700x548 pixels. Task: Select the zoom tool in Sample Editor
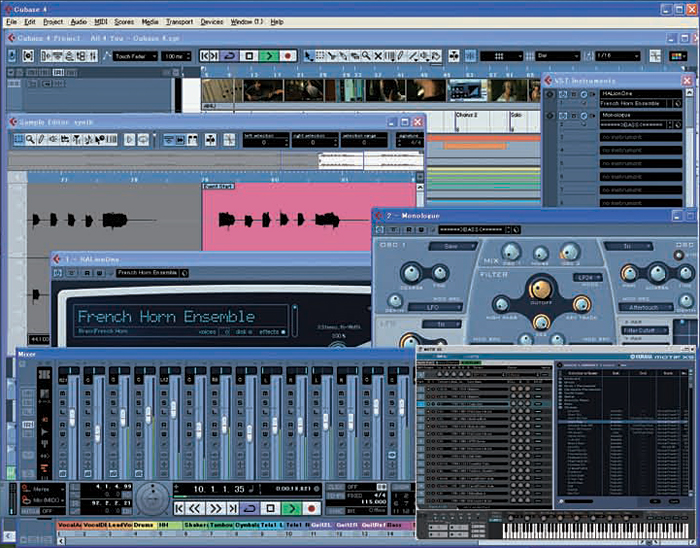coord(30,140)
